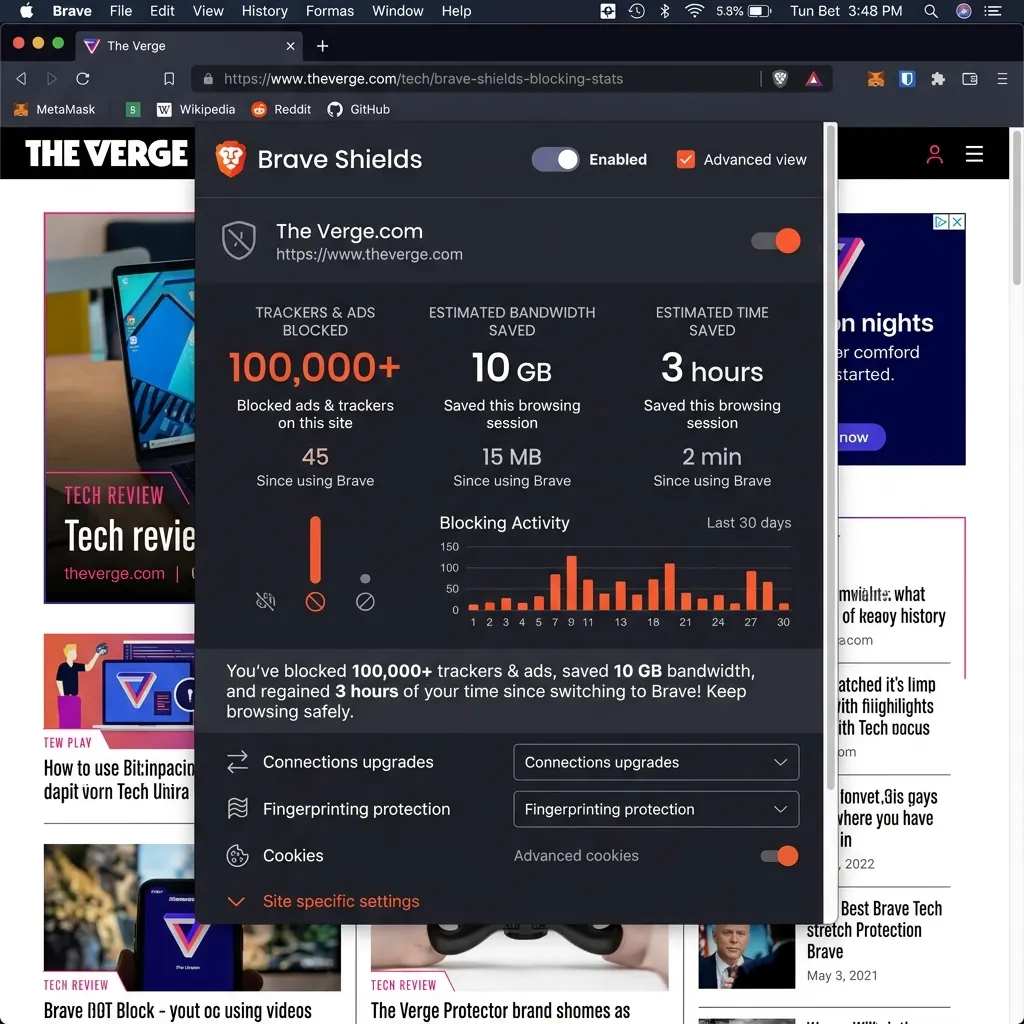Open Time Machine menu bar icon
The image size is (1024, 1024).
[x=636, y=11]
